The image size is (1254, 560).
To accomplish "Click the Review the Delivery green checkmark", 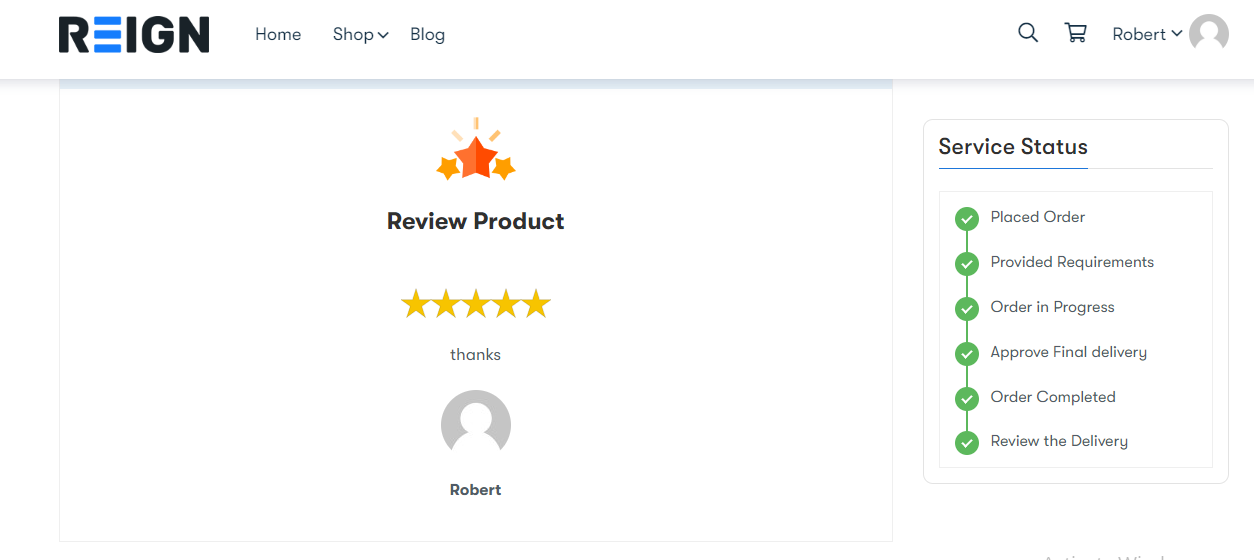I will click(x=966, y=442).
